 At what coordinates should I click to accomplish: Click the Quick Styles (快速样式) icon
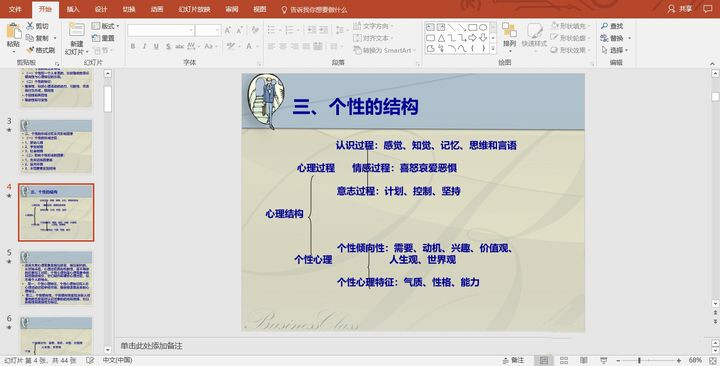pos(534,30)
